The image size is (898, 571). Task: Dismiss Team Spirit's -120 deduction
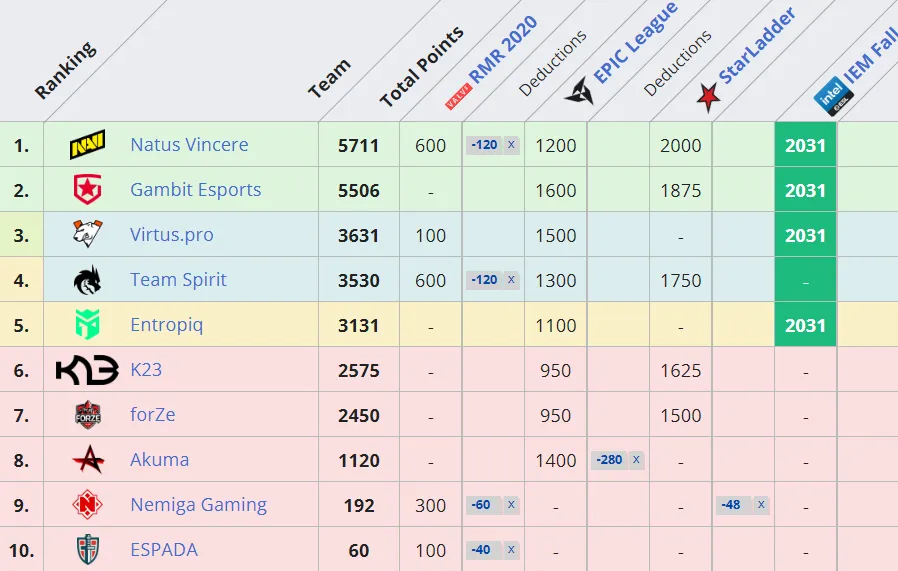coord(511,279)
